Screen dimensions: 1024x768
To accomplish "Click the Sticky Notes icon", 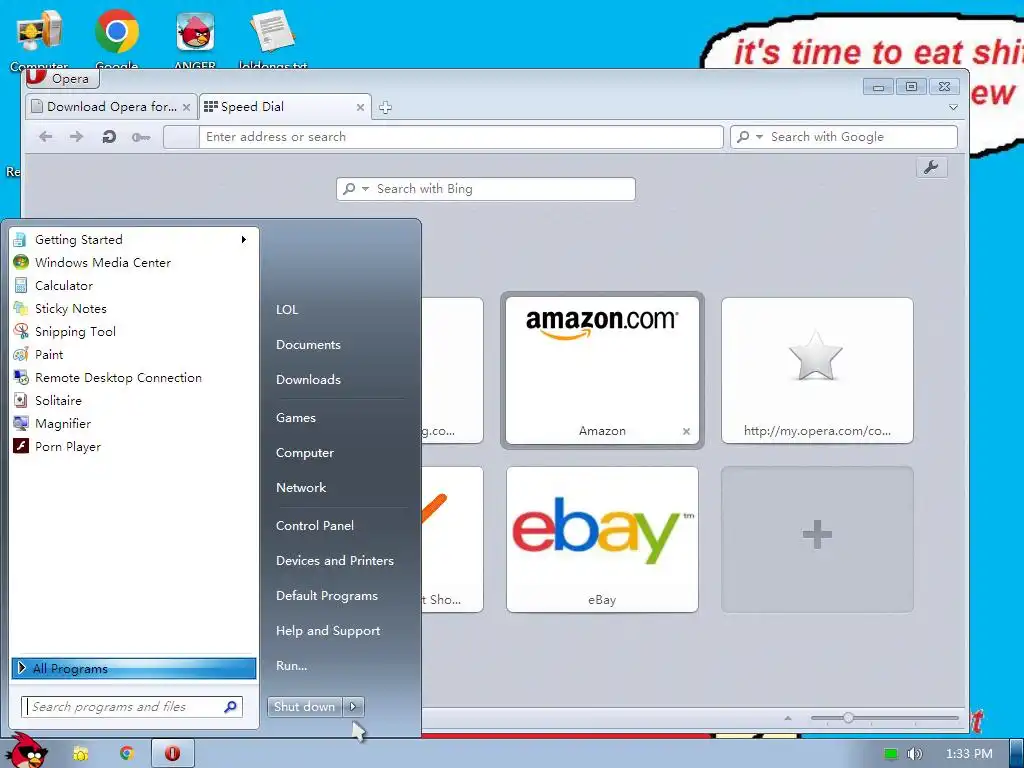I will [x=21, y=308].
